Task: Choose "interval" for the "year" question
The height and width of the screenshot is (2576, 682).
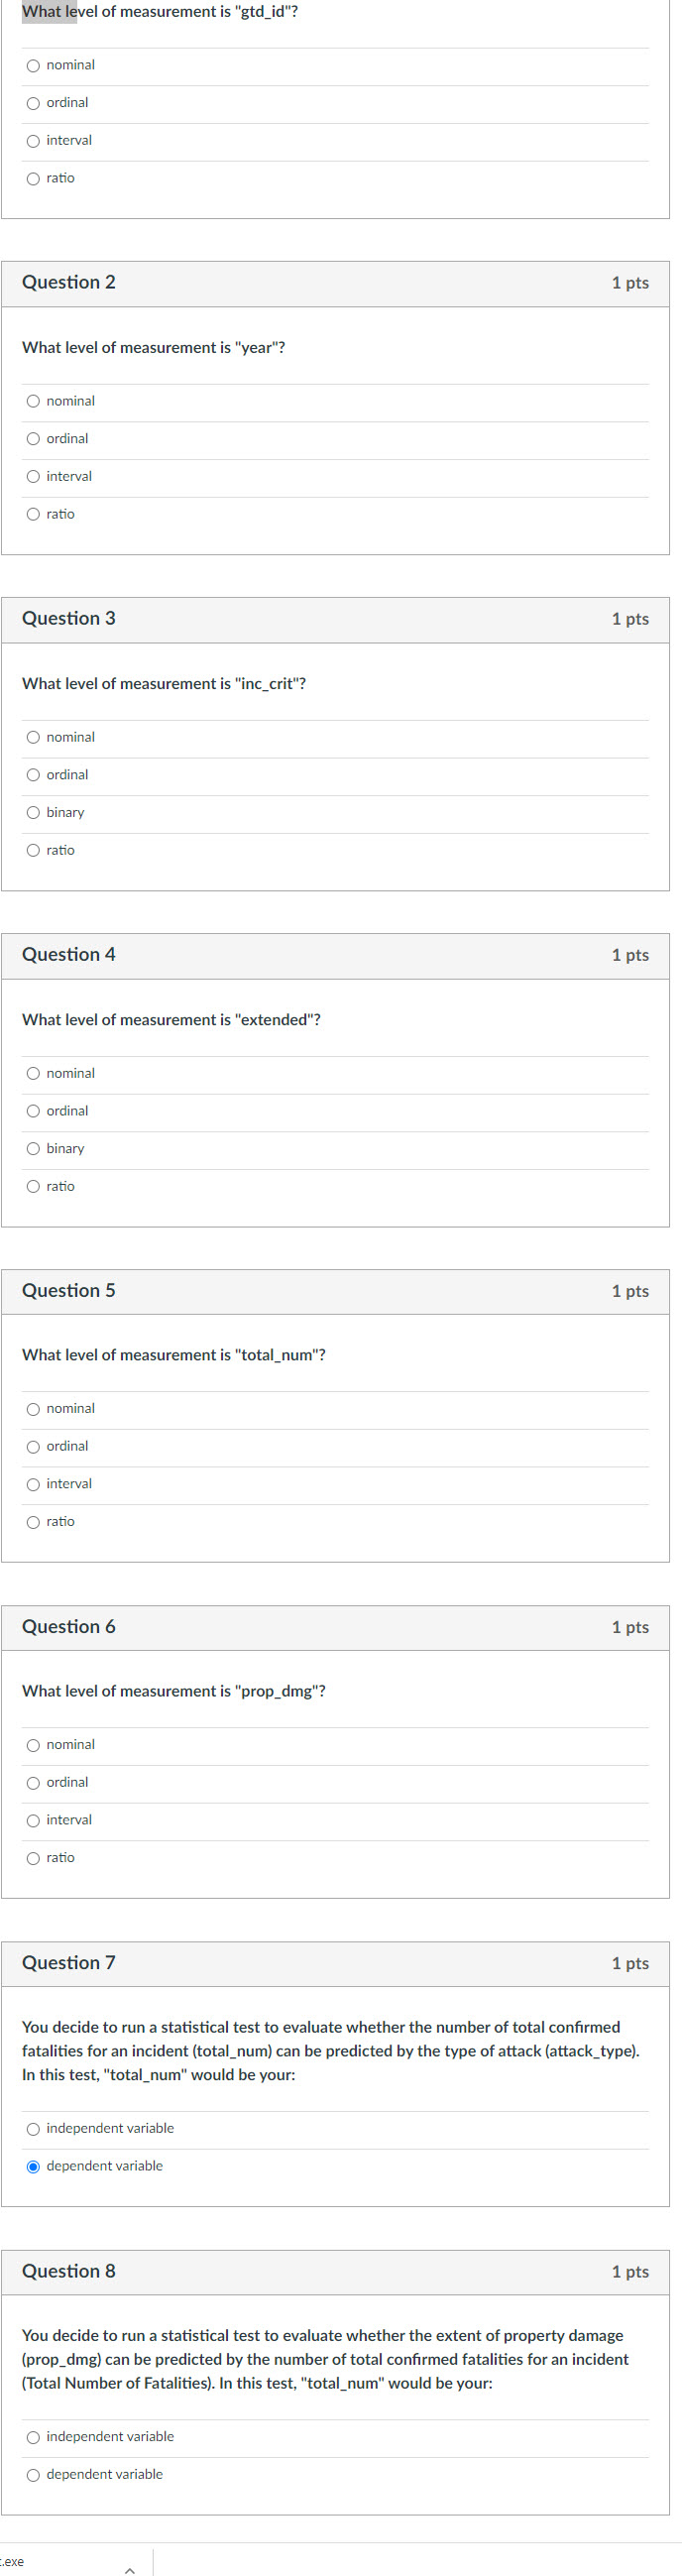Action: click(x=33, y=476)
